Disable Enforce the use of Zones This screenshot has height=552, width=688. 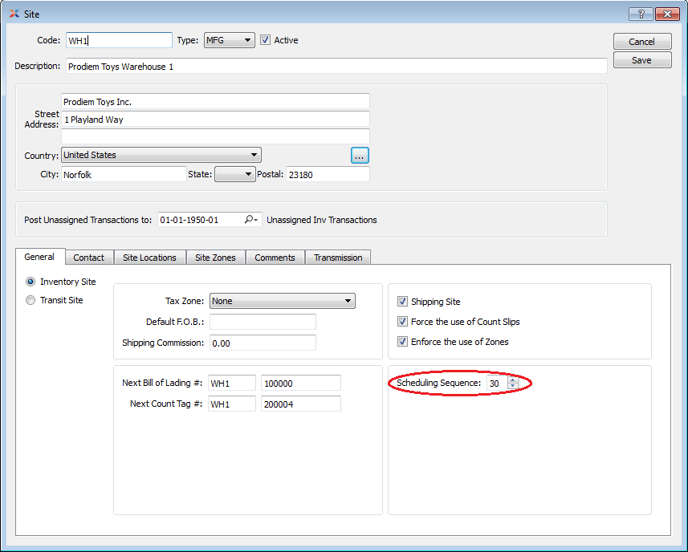[x=403, y=342]
